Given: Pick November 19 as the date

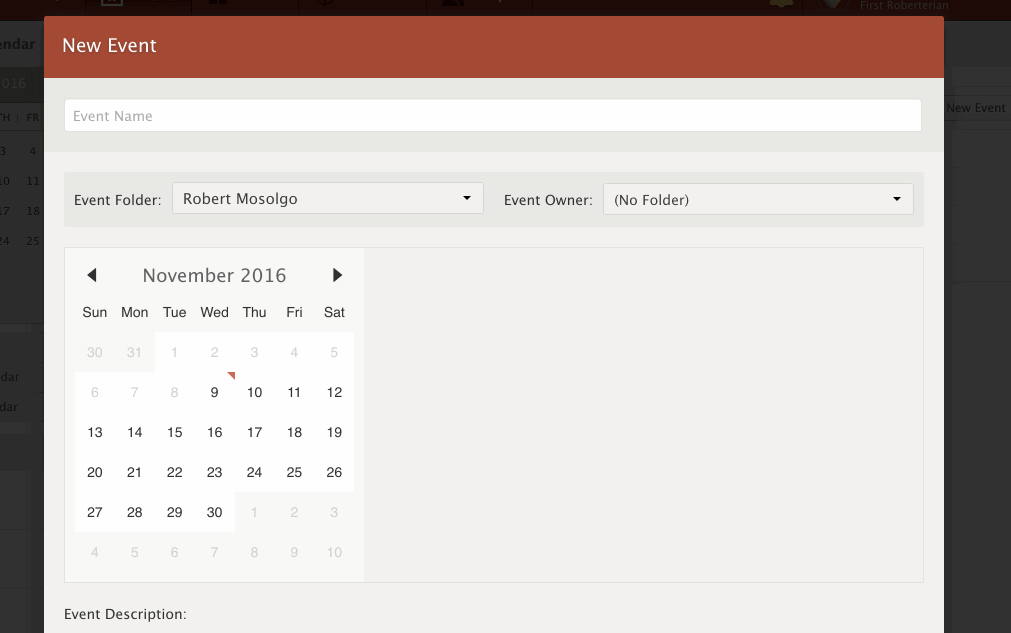Looking at the screenshot, I should coord(334,432).
